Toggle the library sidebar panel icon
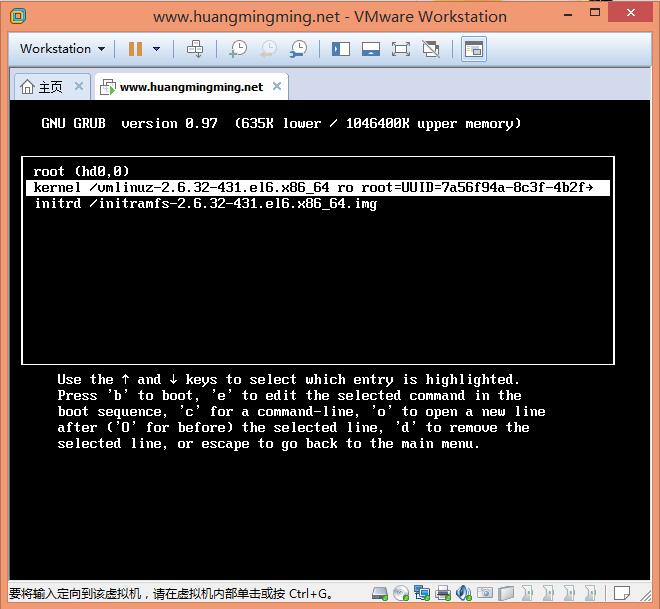The width and height of the screenshot is (660, 609). 341,49
